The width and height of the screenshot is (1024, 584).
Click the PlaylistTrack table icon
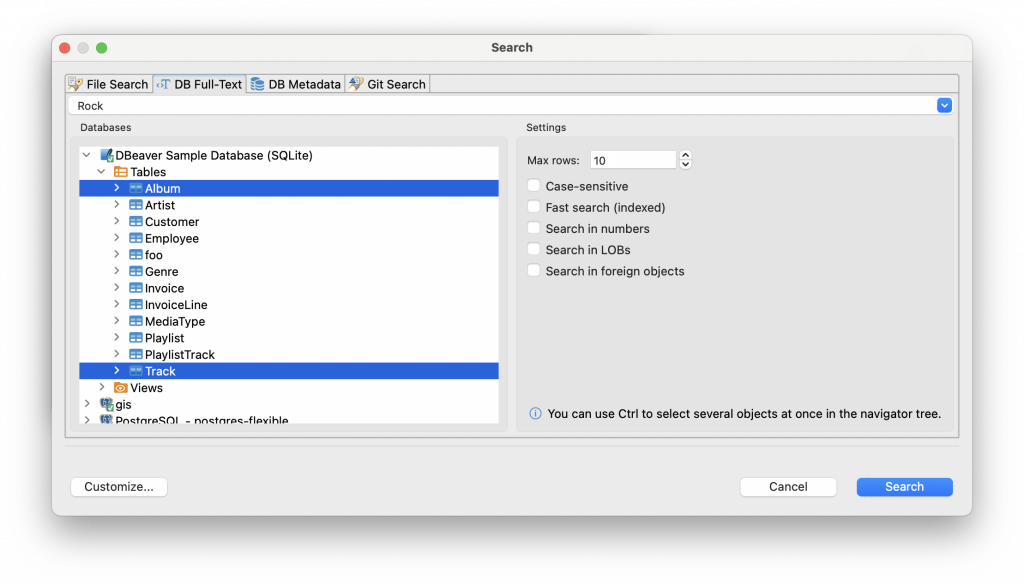click(x=136, y=355)
